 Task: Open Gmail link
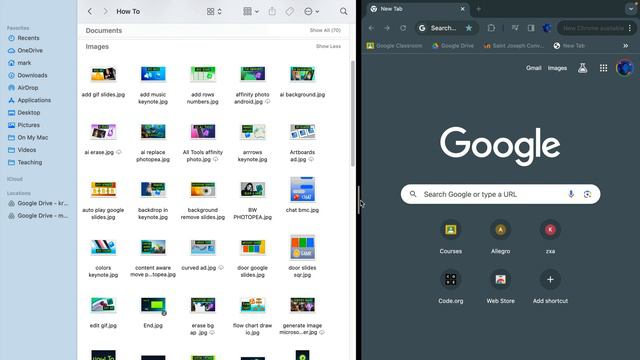tap(533, 68)
